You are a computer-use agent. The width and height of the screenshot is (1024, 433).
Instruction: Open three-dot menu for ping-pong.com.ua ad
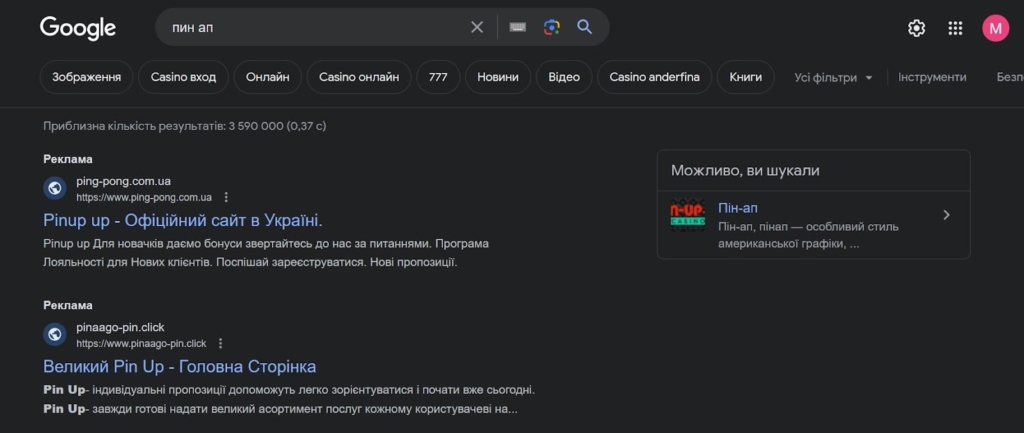(x=226, y=197)
